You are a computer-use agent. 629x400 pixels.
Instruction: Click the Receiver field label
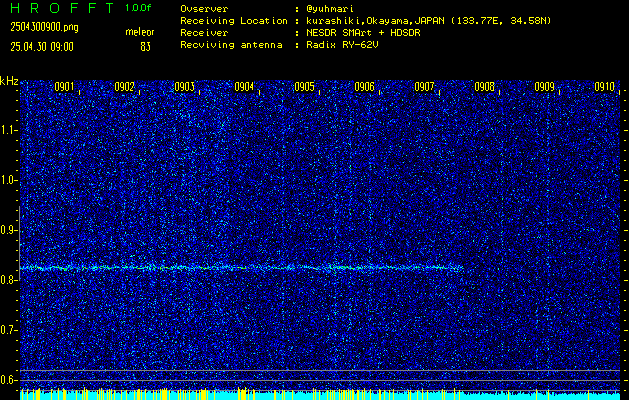[204, 33]
